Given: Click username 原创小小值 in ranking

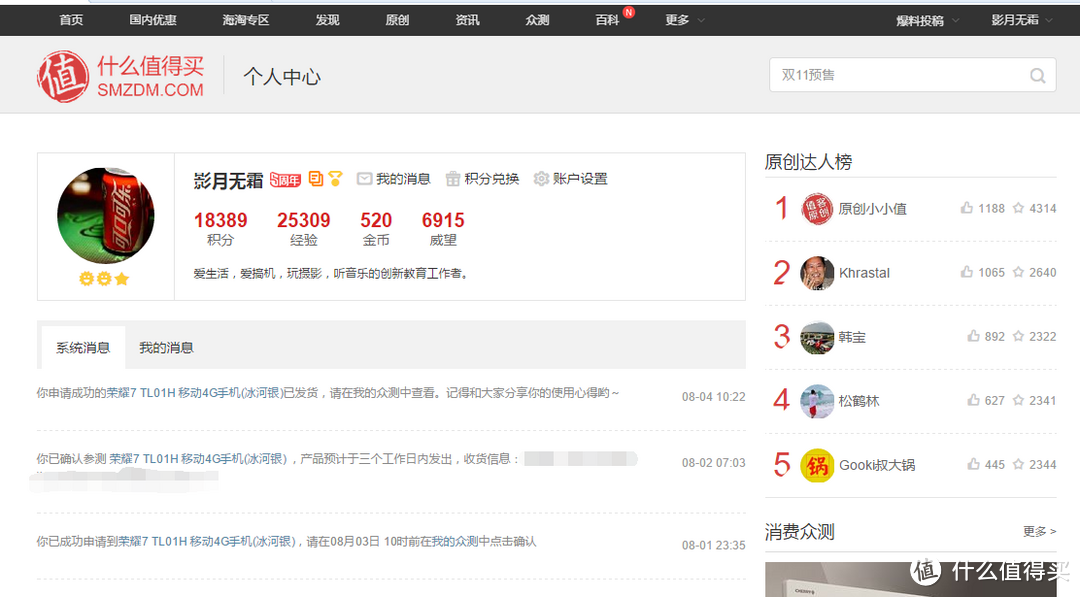Looking at the screenshot, I should [873, 209].
